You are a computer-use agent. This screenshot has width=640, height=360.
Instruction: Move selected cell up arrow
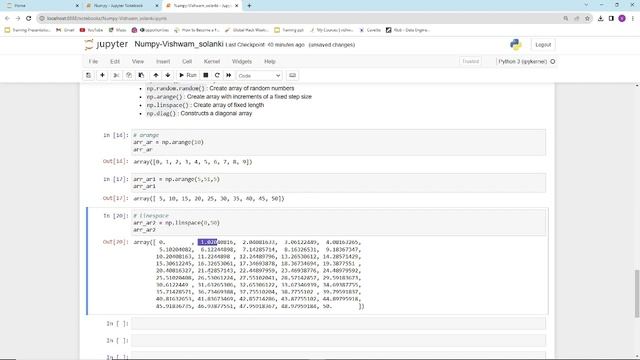click(x=156, y=76)
